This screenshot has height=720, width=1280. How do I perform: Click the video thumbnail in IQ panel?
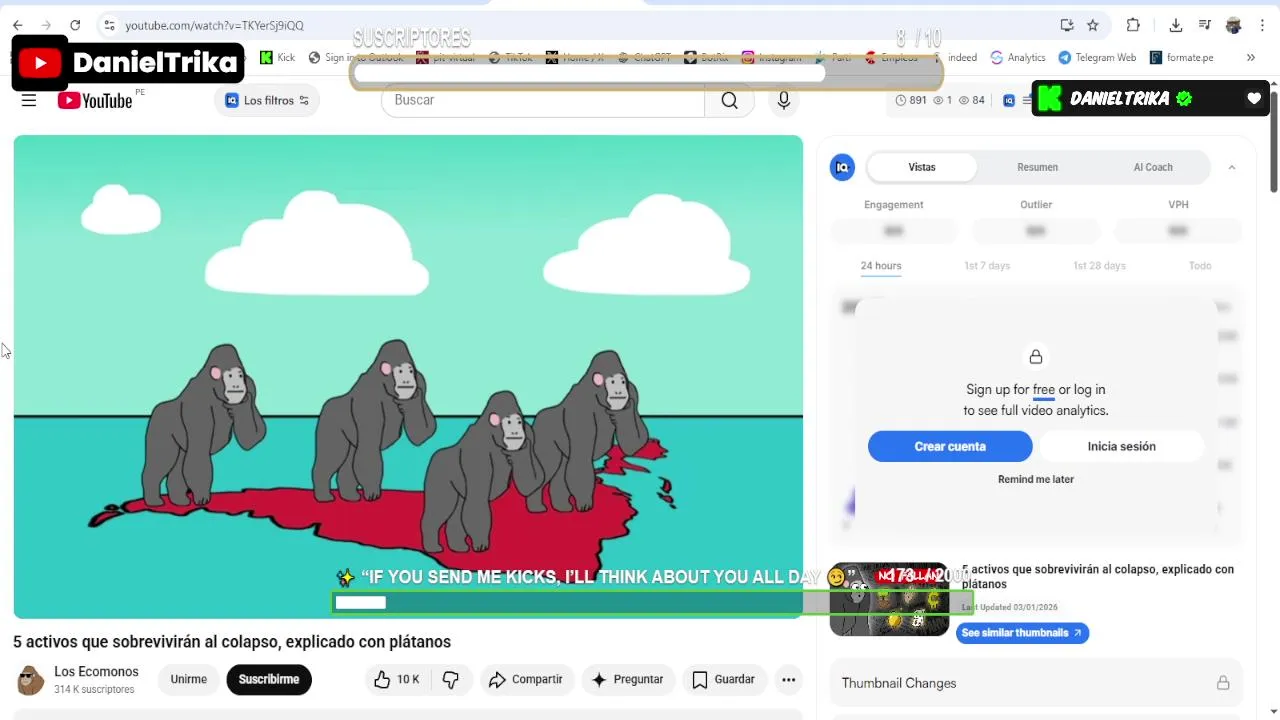pyautogui.click(x=889, y=599)
